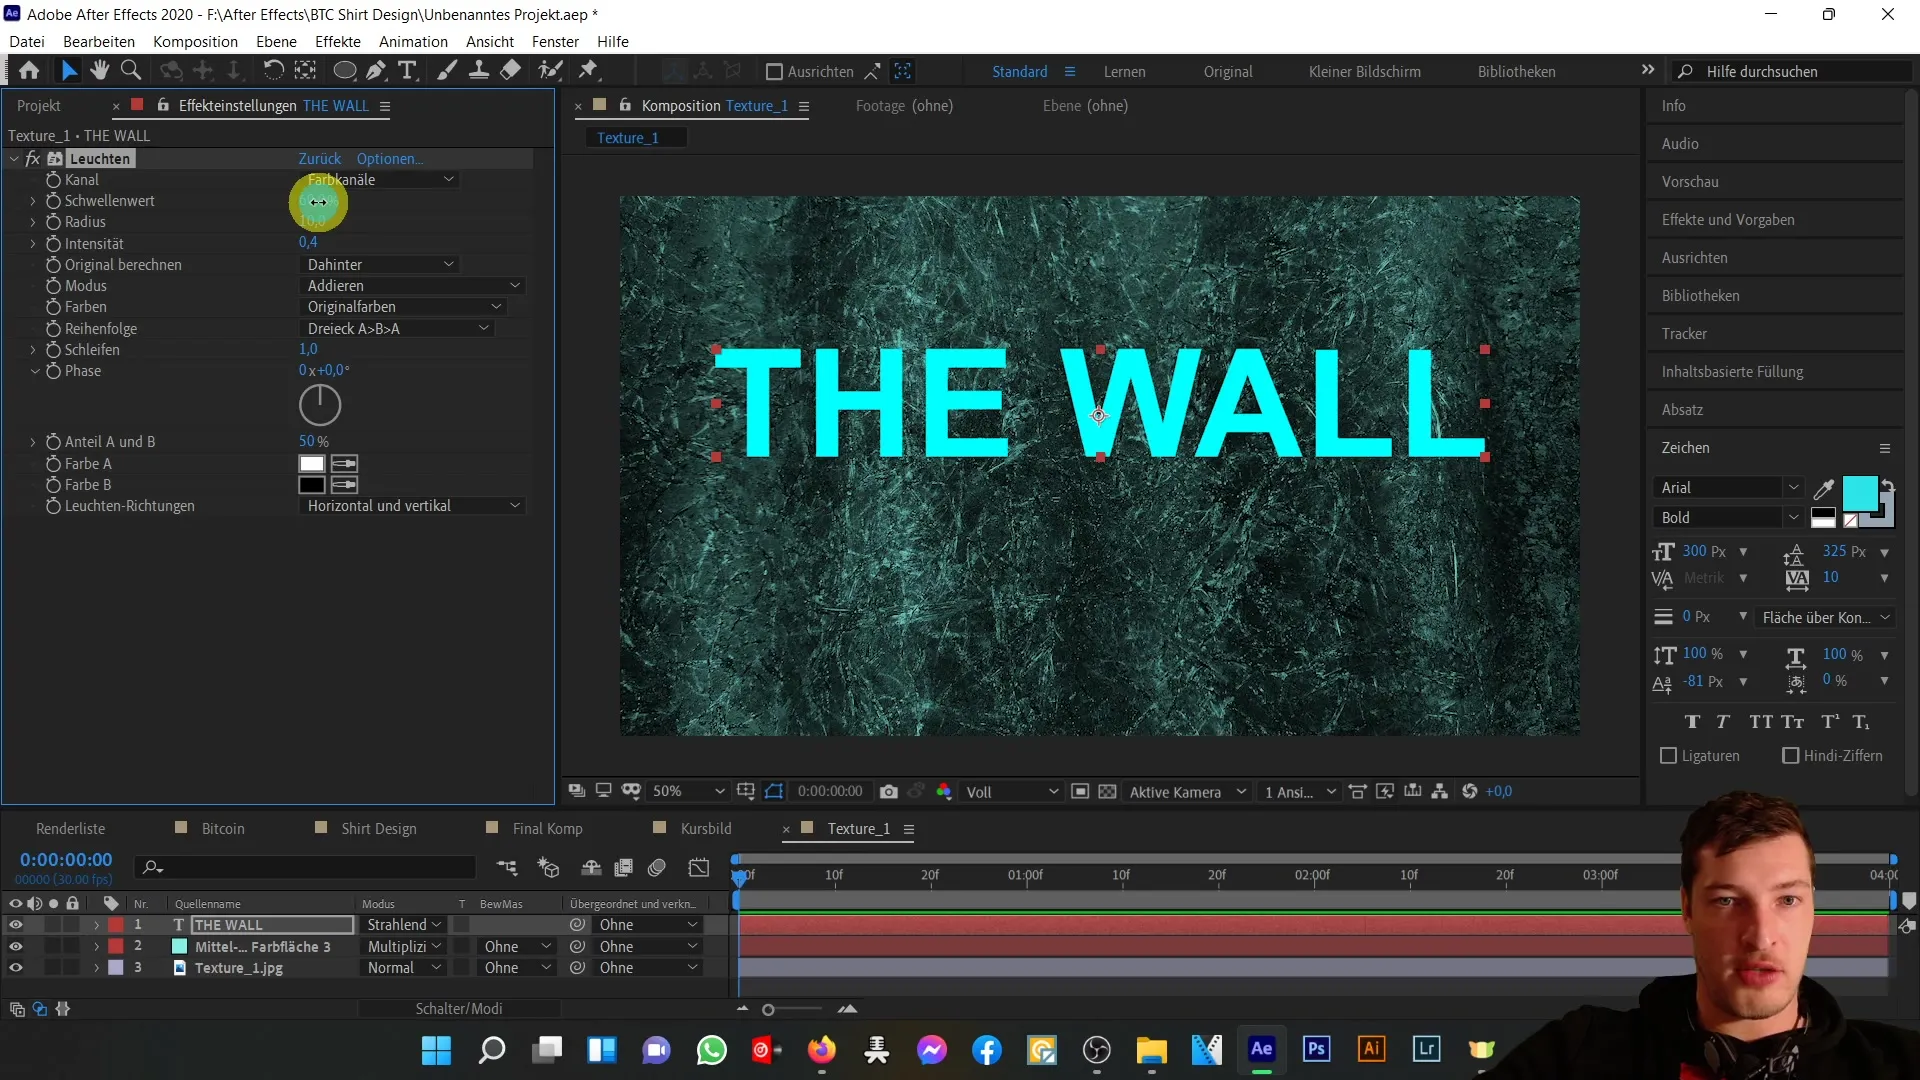The width and height of the screenshot is (1920, 1080).
Task: Open Windows Start menu
Action: pos(436,1050)
